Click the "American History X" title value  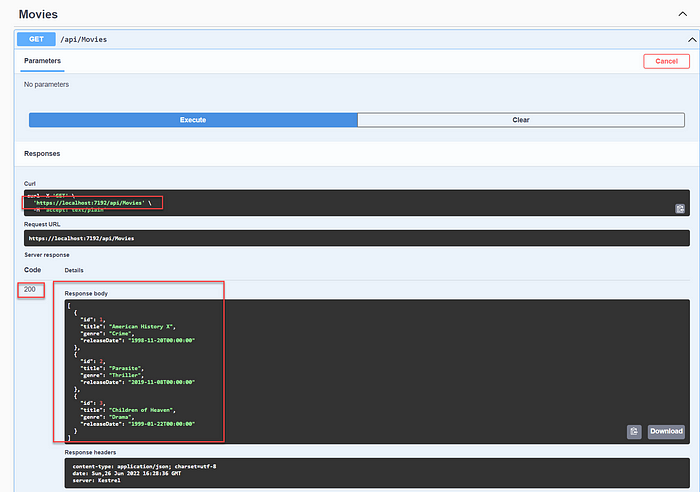141,326
